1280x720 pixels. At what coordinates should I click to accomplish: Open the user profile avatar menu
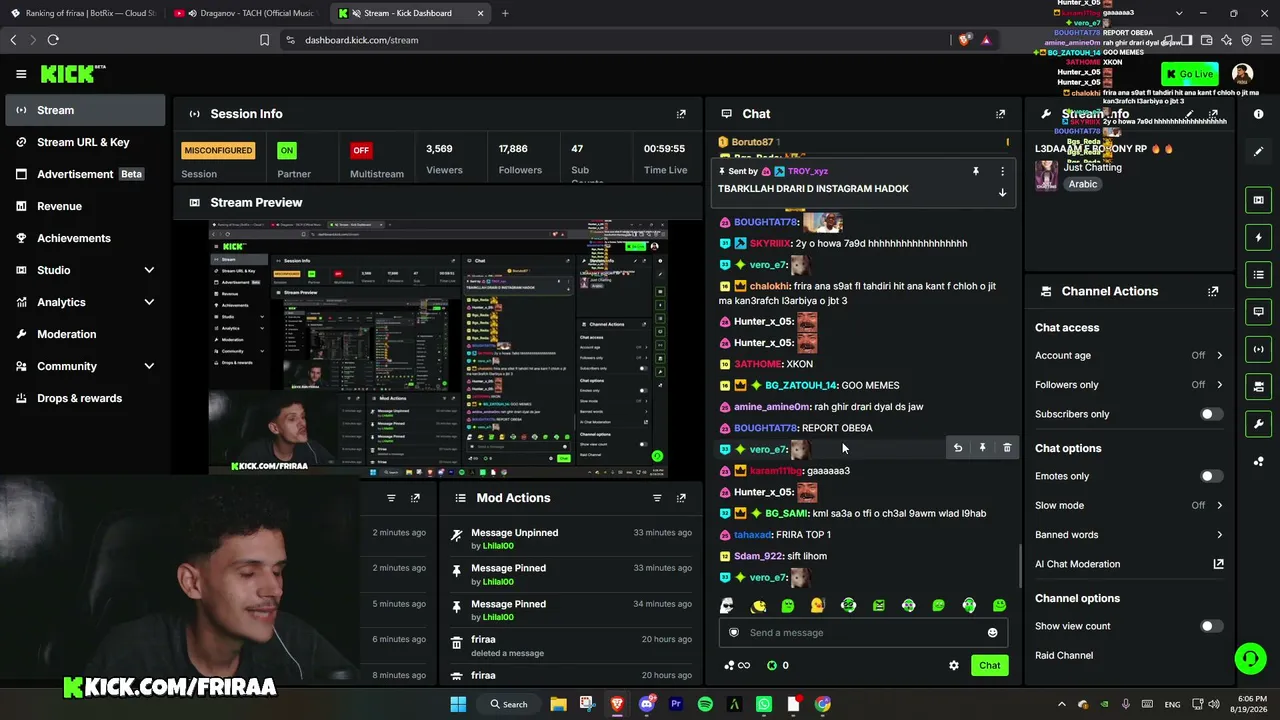click(x=1242, y=74)
